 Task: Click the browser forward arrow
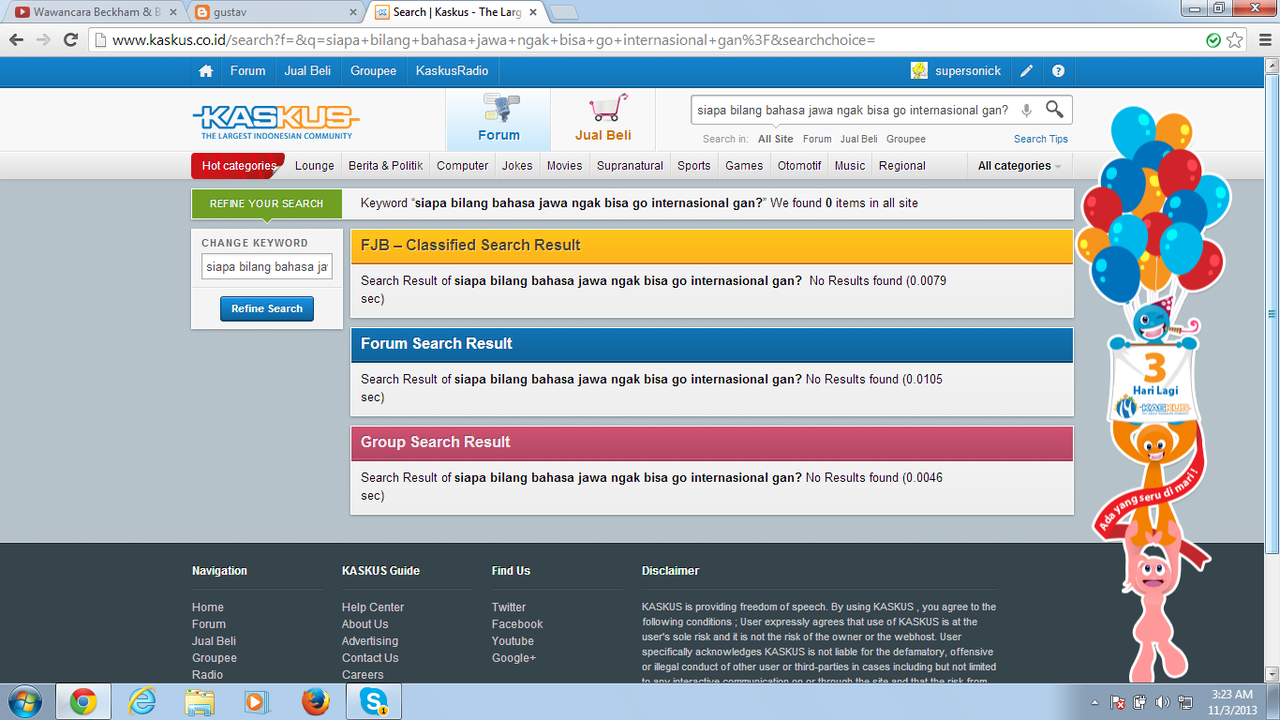[43, 40]
